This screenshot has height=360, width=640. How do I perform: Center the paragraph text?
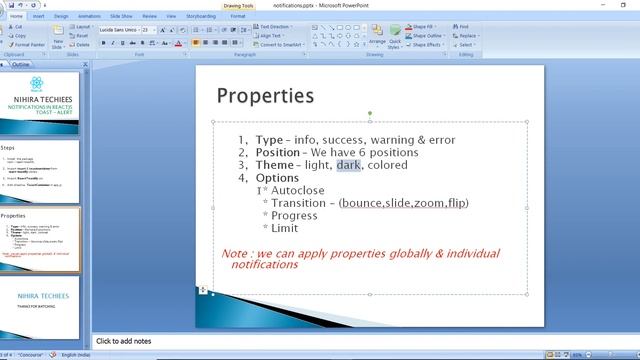(x=205, y=42)
